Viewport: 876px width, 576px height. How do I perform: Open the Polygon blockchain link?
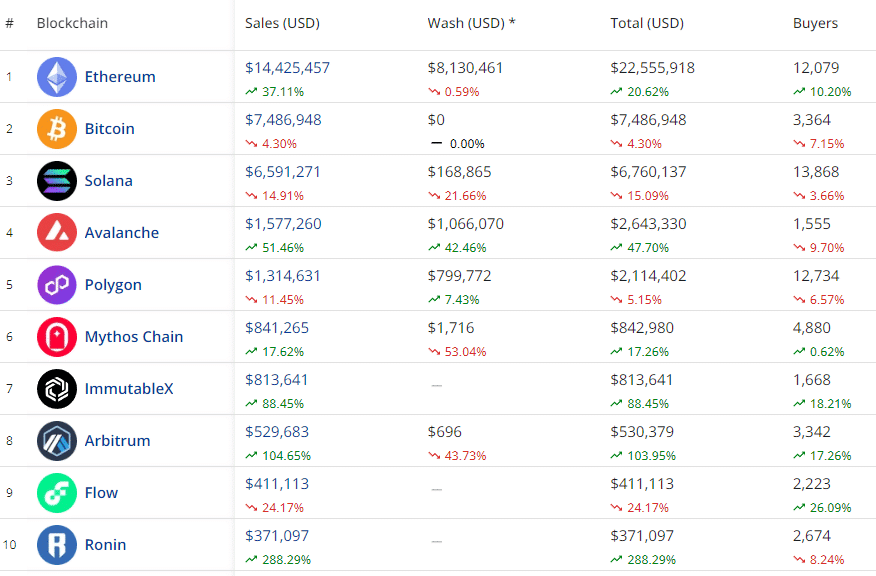[x=113, y=284]
